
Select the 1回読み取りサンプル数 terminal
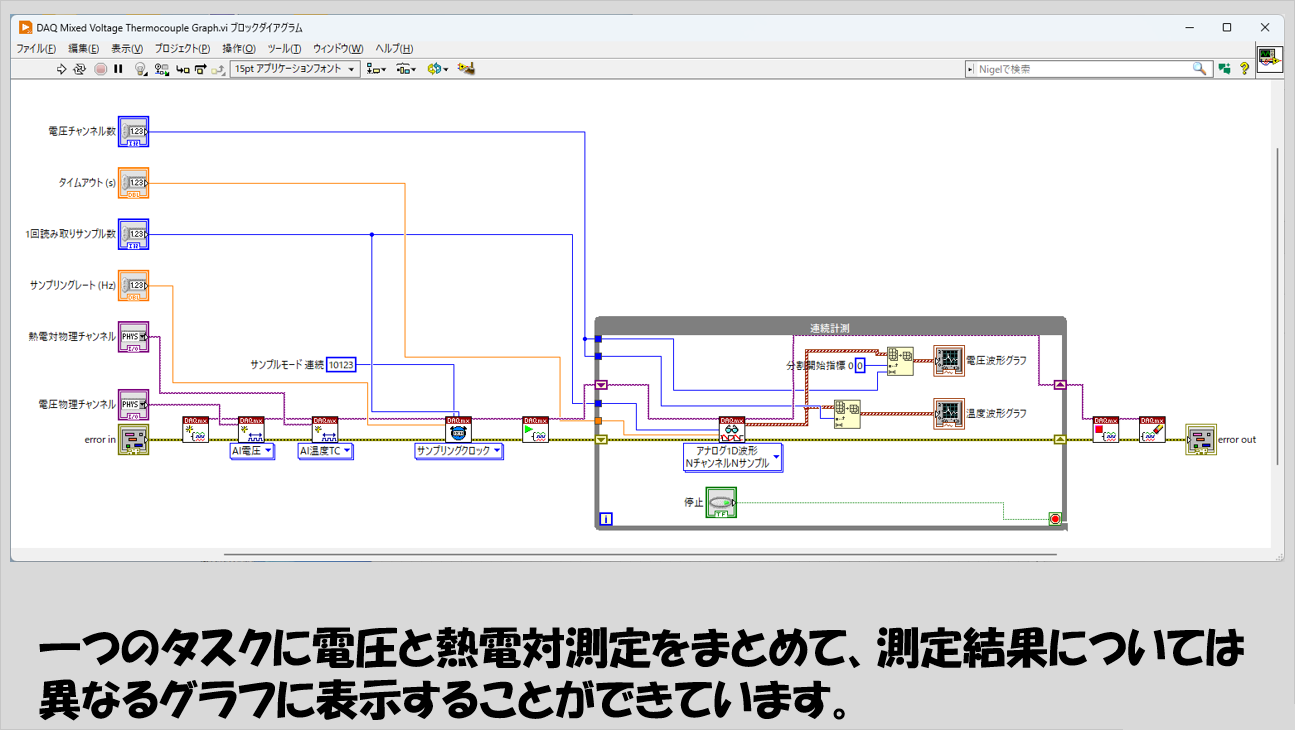tap(133, 234)
